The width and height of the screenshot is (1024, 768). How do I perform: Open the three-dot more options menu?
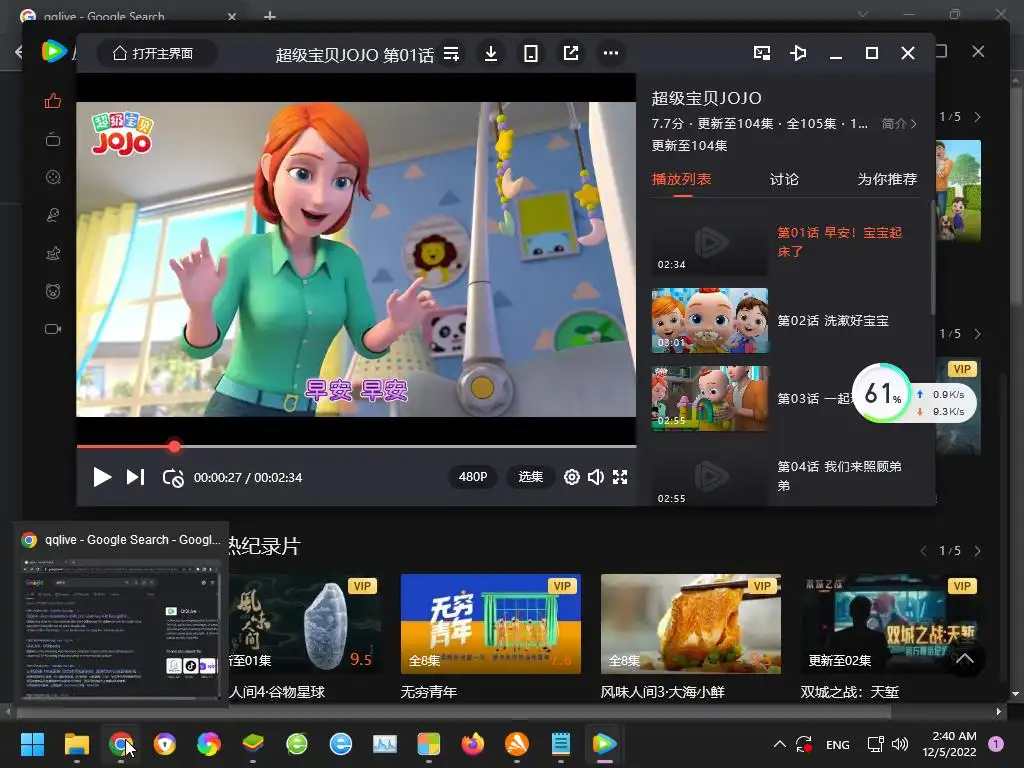pyautogui.click(x=611, y=53)
